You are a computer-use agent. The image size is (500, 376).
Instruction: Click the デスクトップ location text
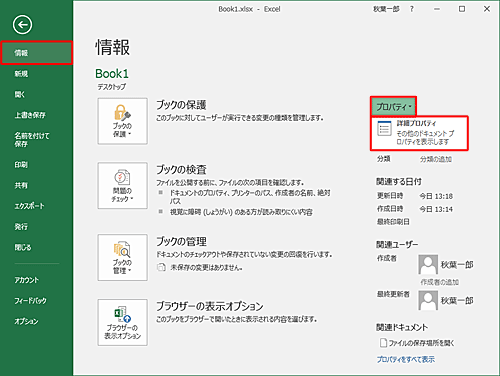[111, 87]
